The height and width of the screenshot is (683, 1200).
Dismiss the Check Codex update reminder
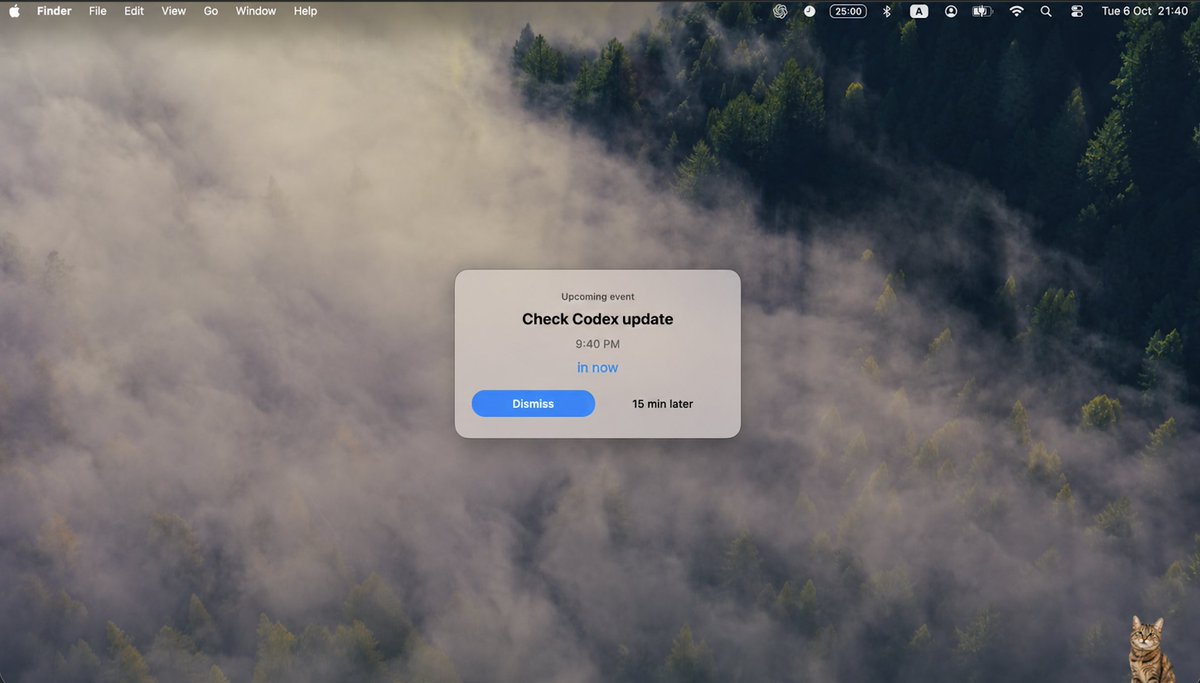tap(533, 404)
